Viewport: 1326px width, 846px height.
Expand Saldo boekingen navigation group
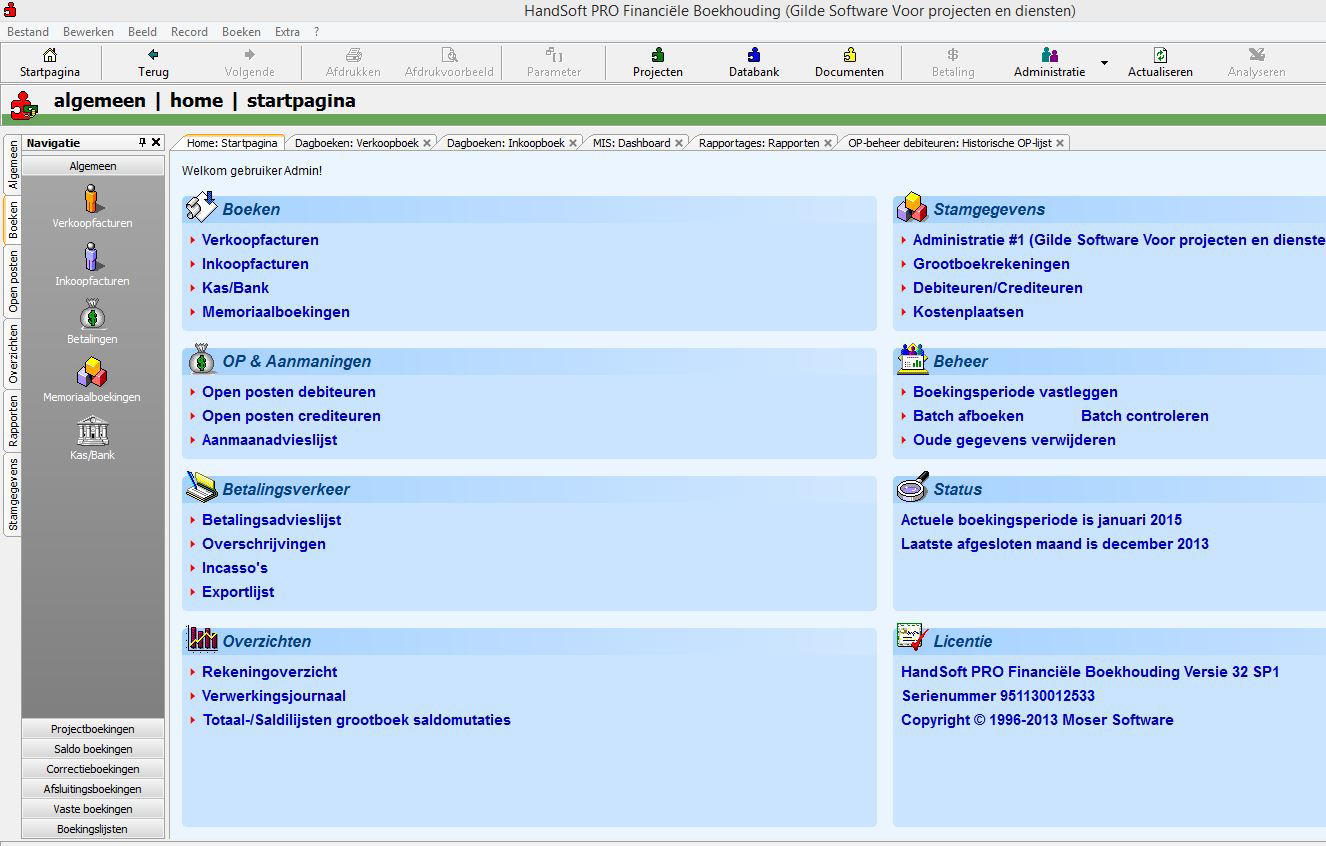pos(93,749)
